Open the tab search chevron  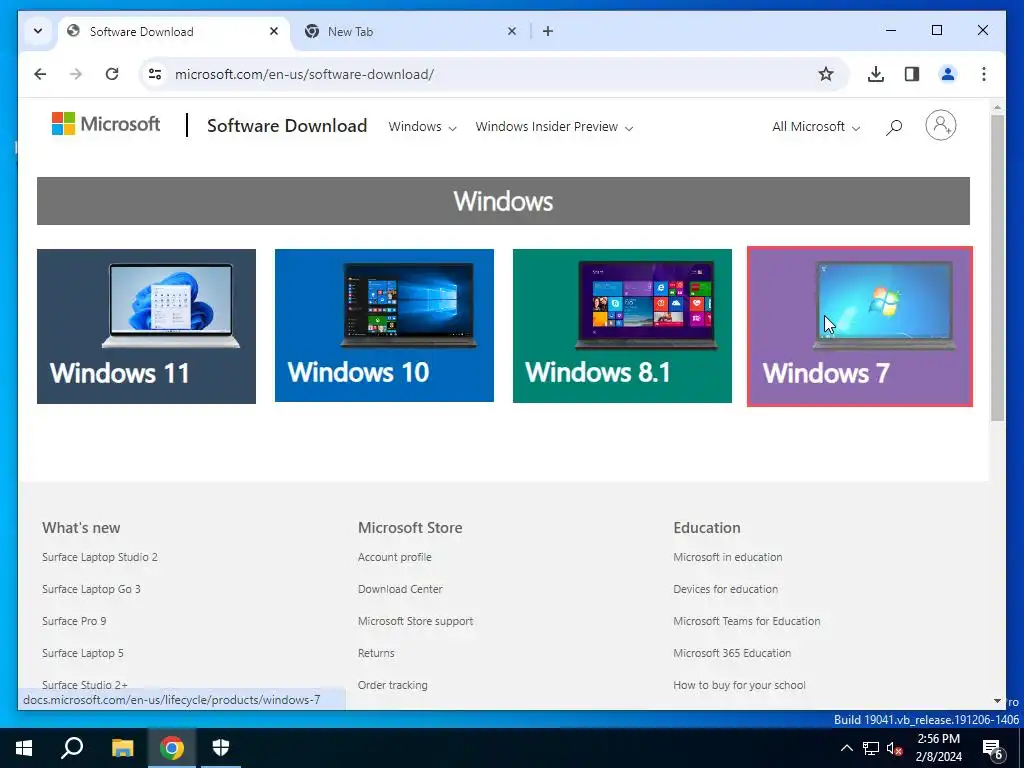point(38,31)
